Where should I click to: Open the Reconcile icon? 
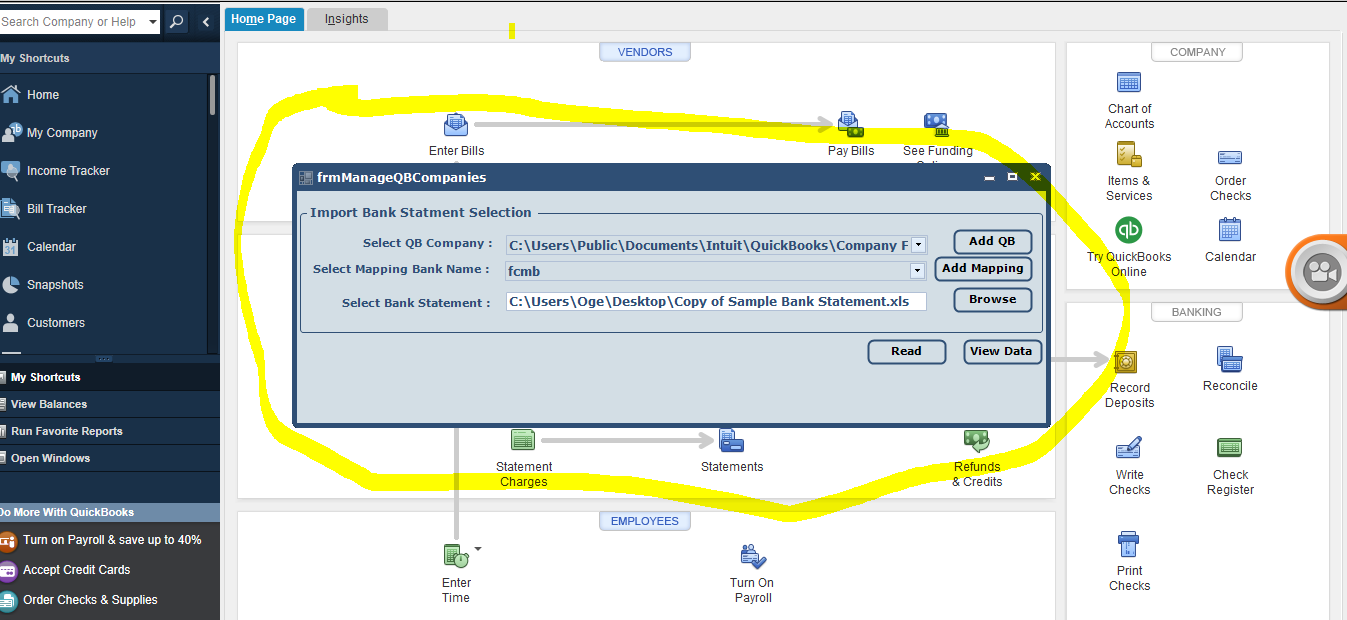click(x=1230, y=359)
